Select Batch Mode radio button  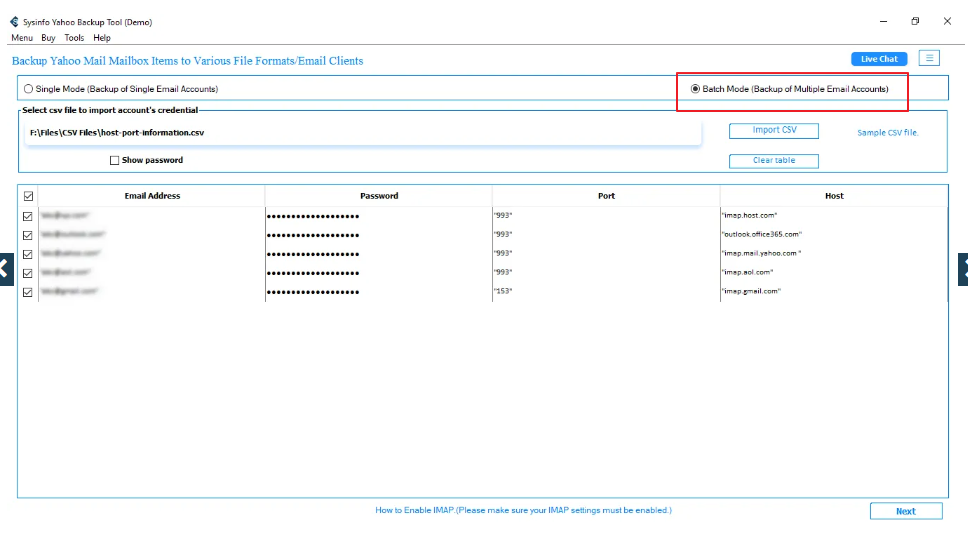695,89
